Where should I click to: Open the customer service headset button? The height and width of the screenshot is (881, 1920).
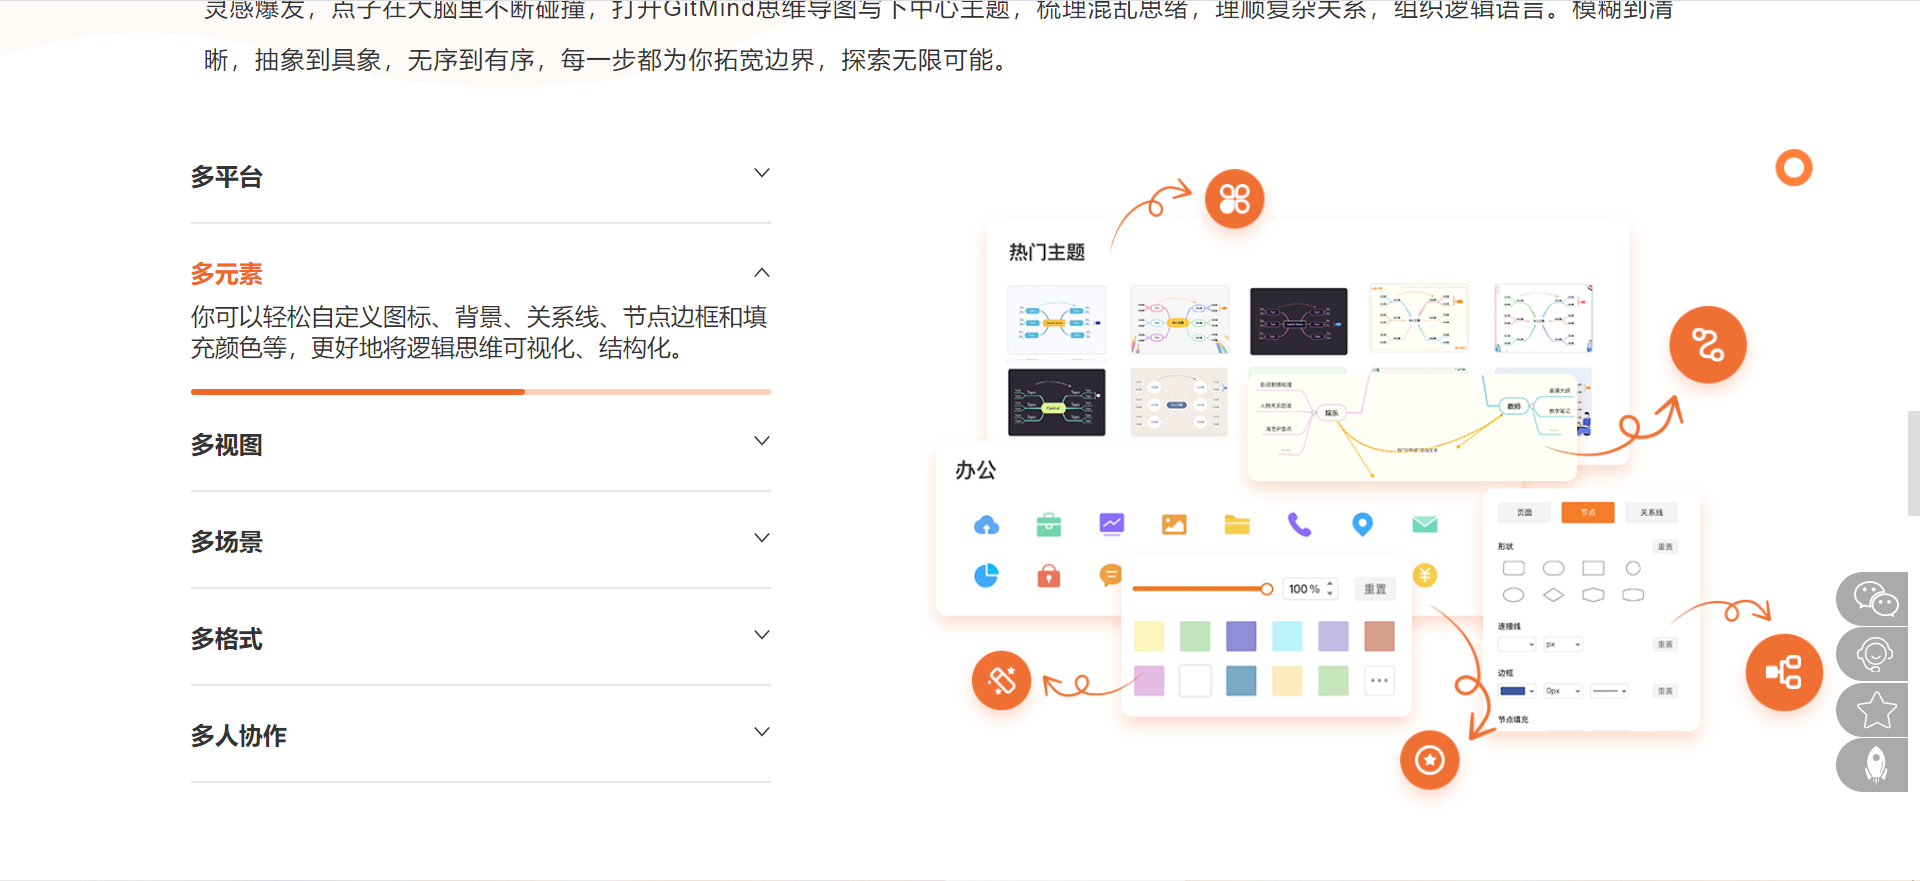1873,655
